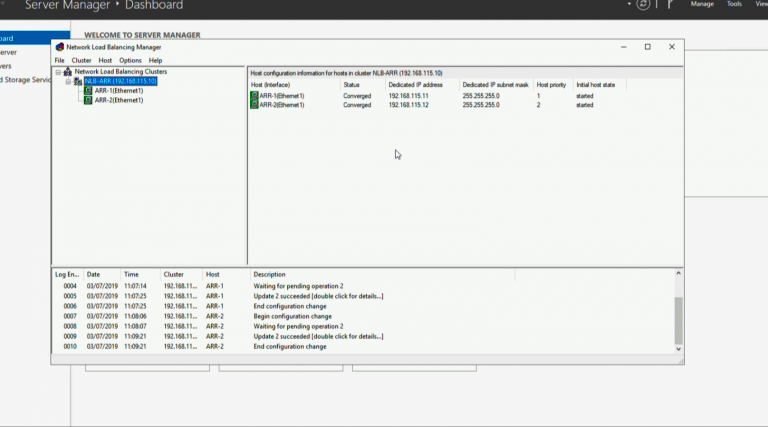This screenshot has height=427, width=768.
Task: Click ARR-2 host icon in host list
Action: point(254,105)
